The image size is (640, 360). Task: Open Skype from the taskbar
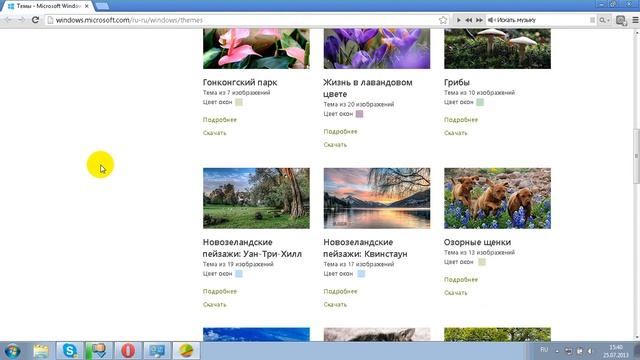(70, 351)
